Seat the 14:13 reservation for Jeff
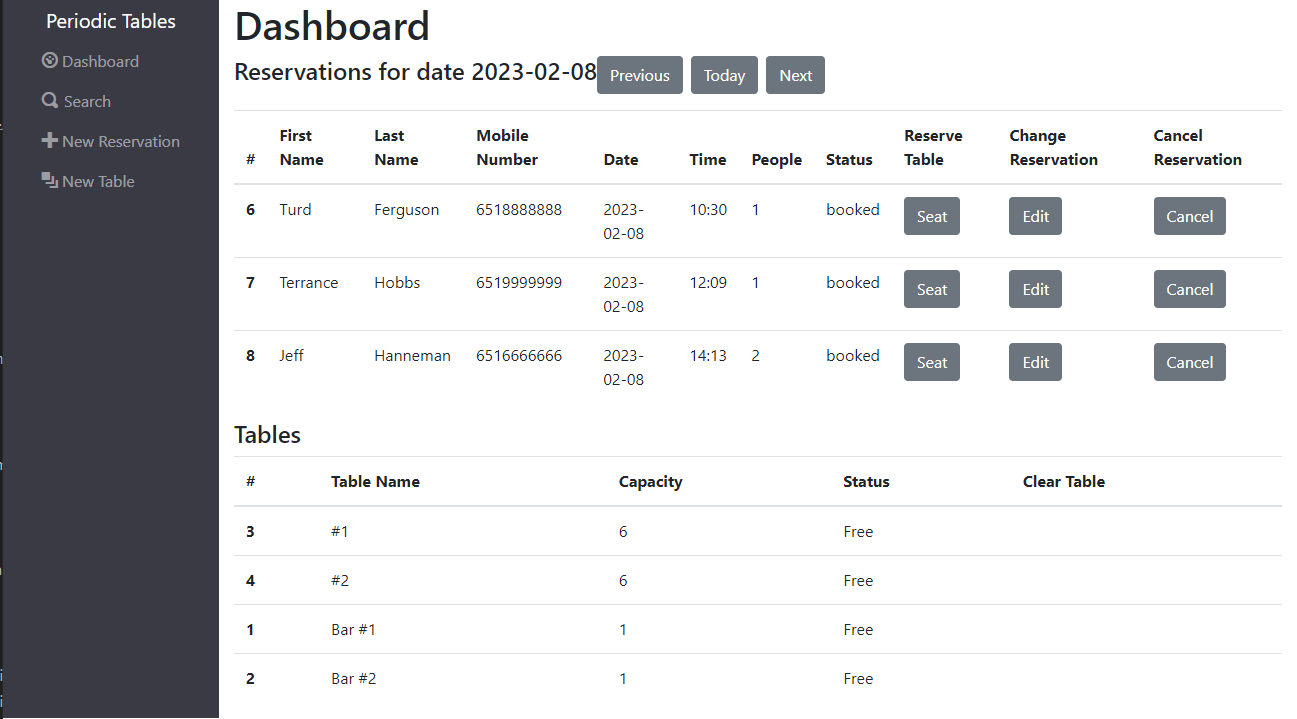Viewport: 1297px width, 719px height. coord(931,362)
